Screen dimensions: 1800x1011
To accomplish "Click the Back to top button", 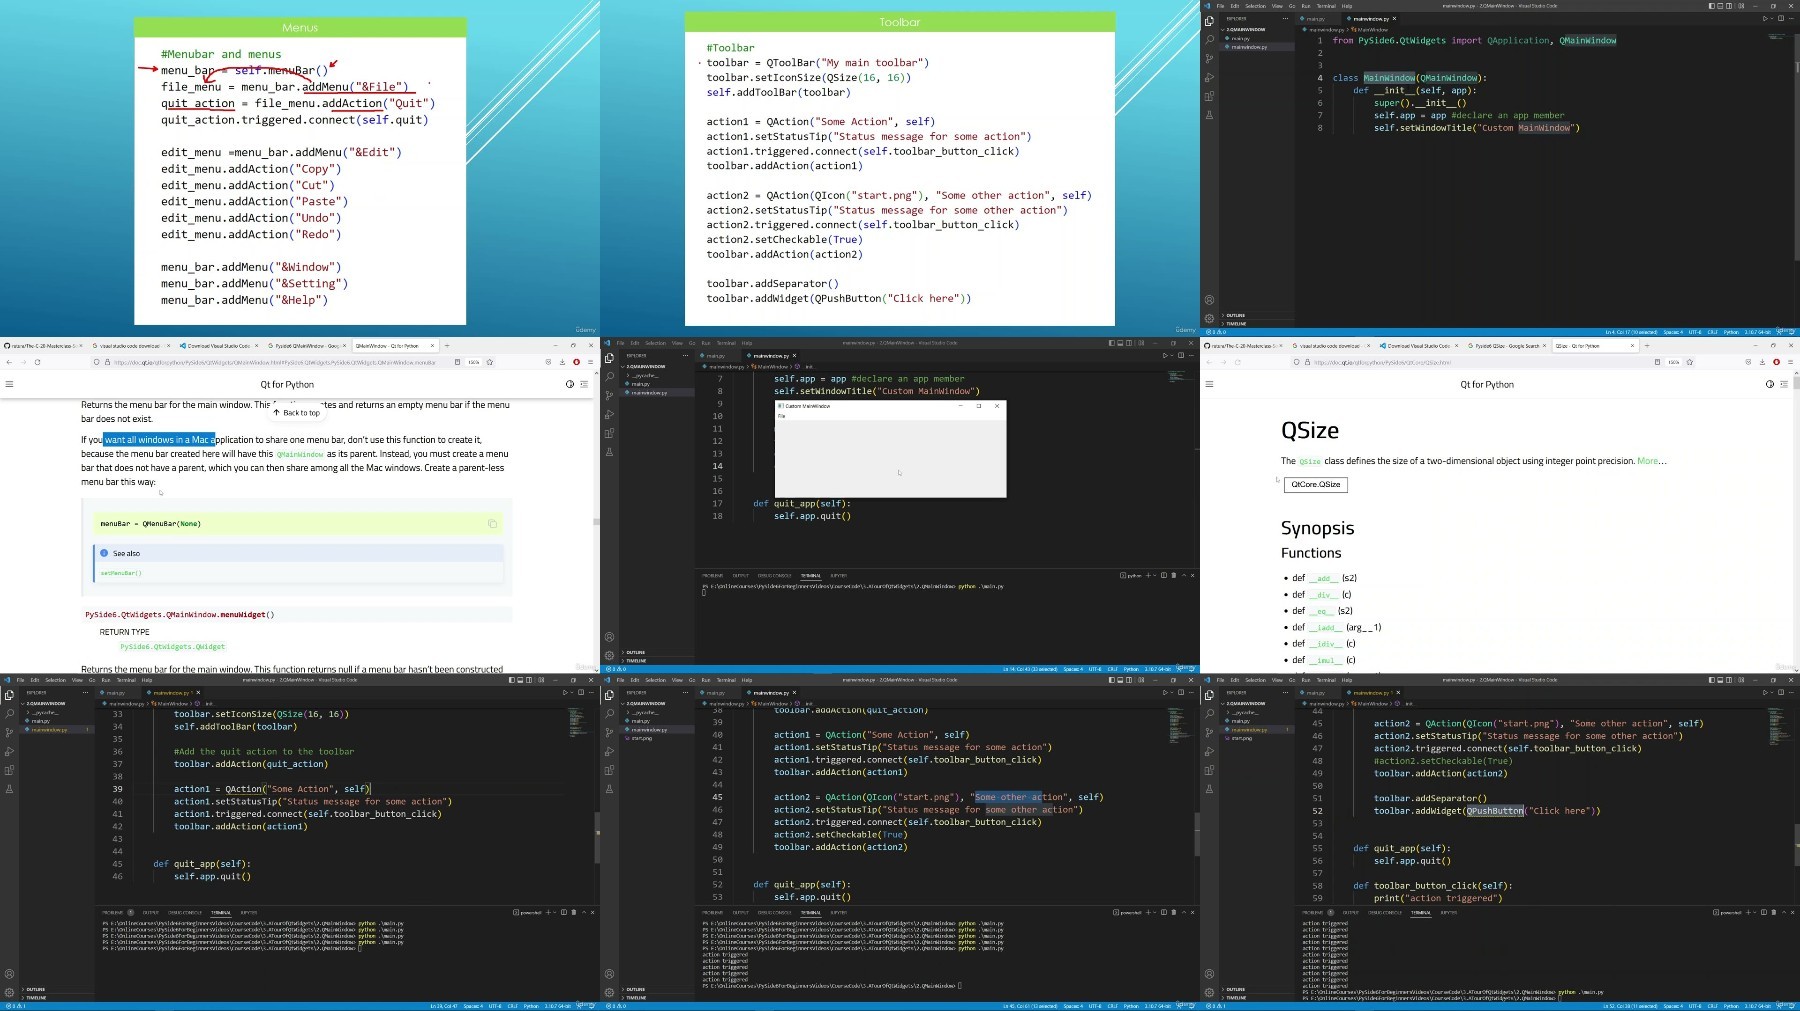I will tap(297, 413).
